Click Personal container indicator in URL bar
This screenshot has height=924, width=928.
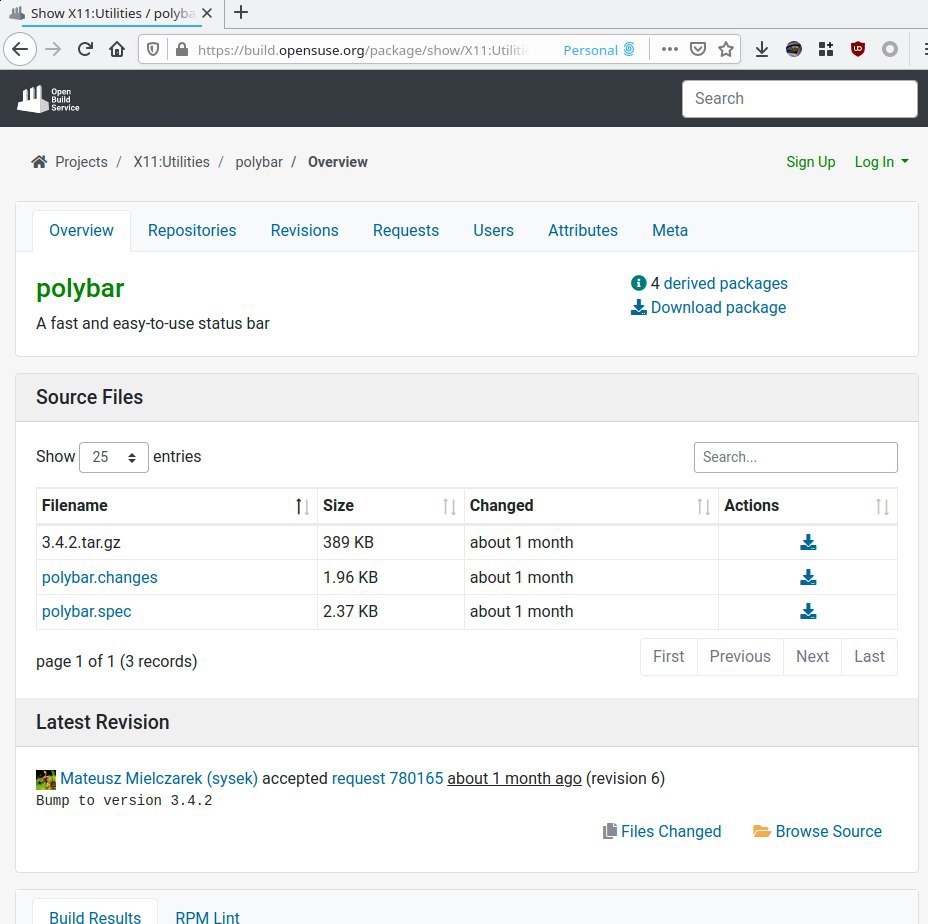[x=599, y=50]
